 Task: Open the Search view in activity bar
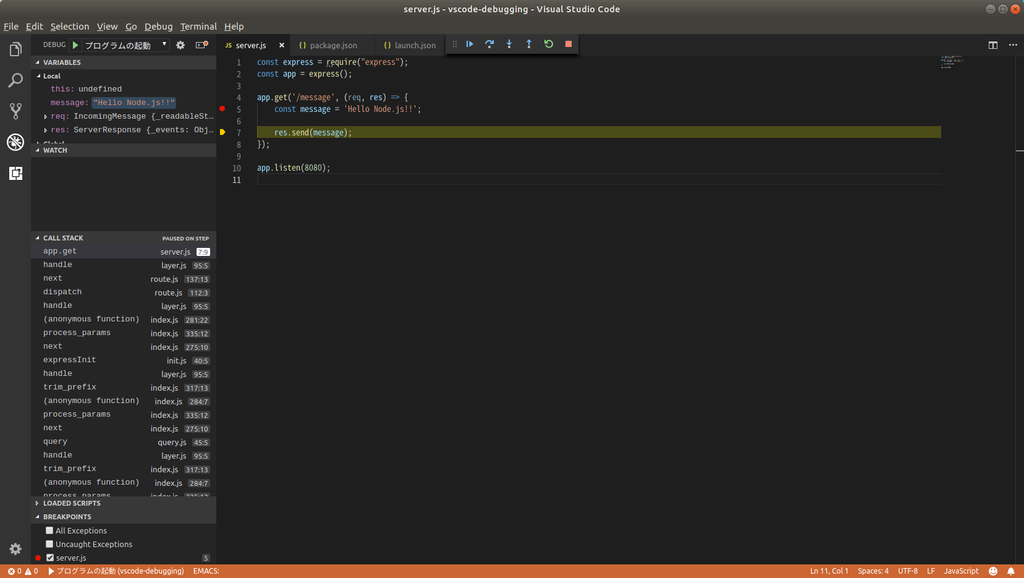pos(15,80)
